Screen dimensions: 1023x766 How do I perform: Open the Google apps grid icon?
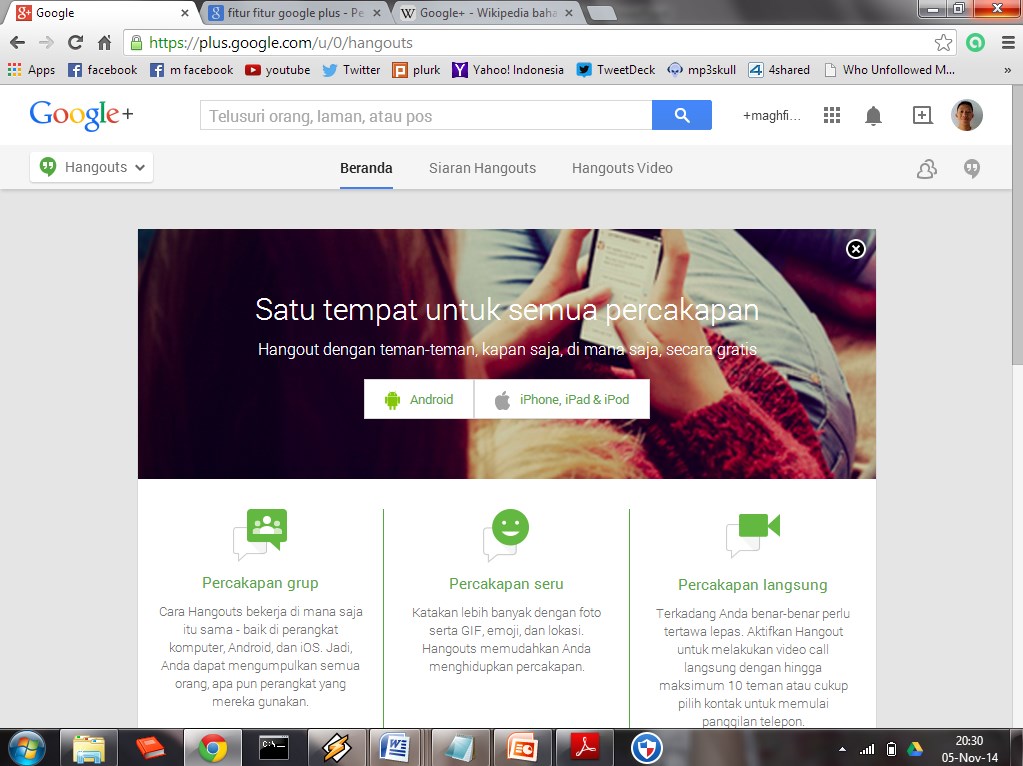click(831, 115)
